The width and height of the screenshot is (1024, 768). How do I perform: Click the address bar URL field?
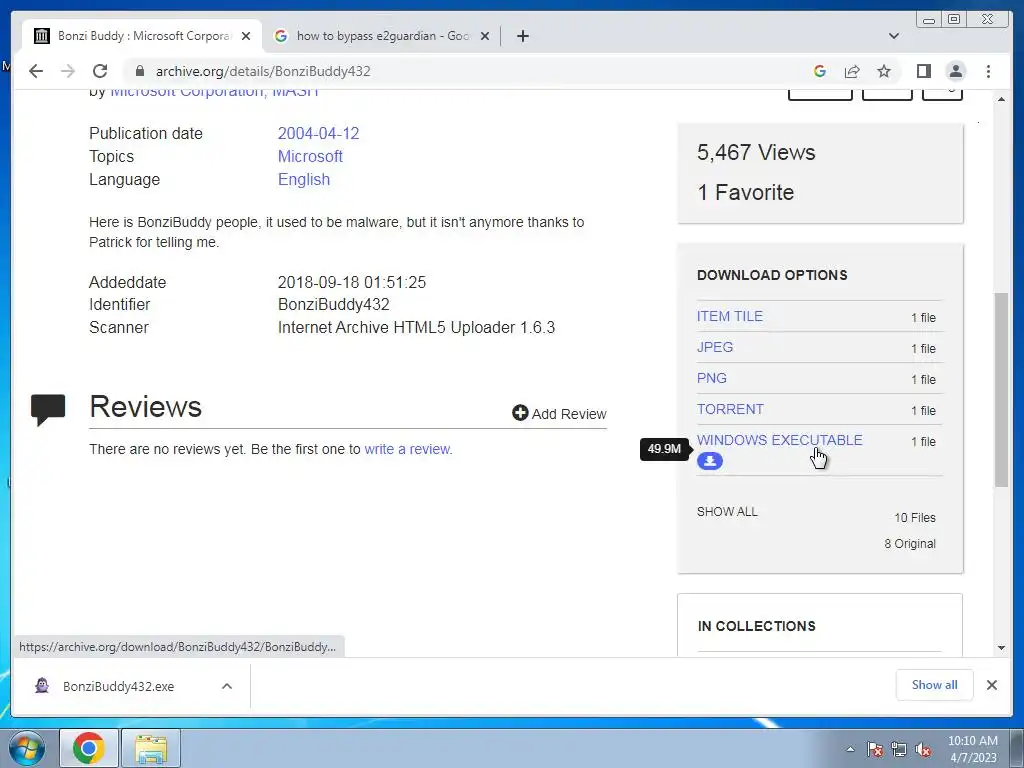(470, 71)
